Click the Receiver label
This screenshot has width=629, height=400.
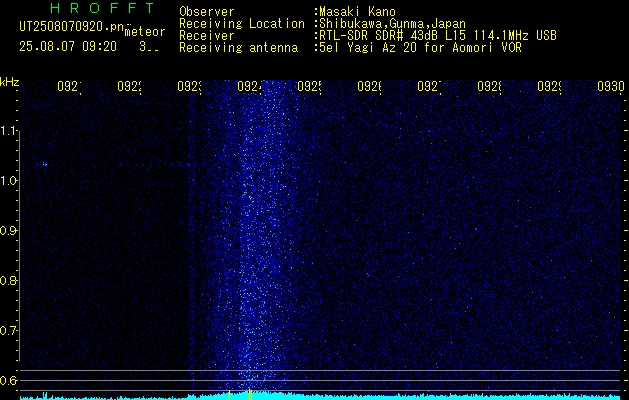207,36
